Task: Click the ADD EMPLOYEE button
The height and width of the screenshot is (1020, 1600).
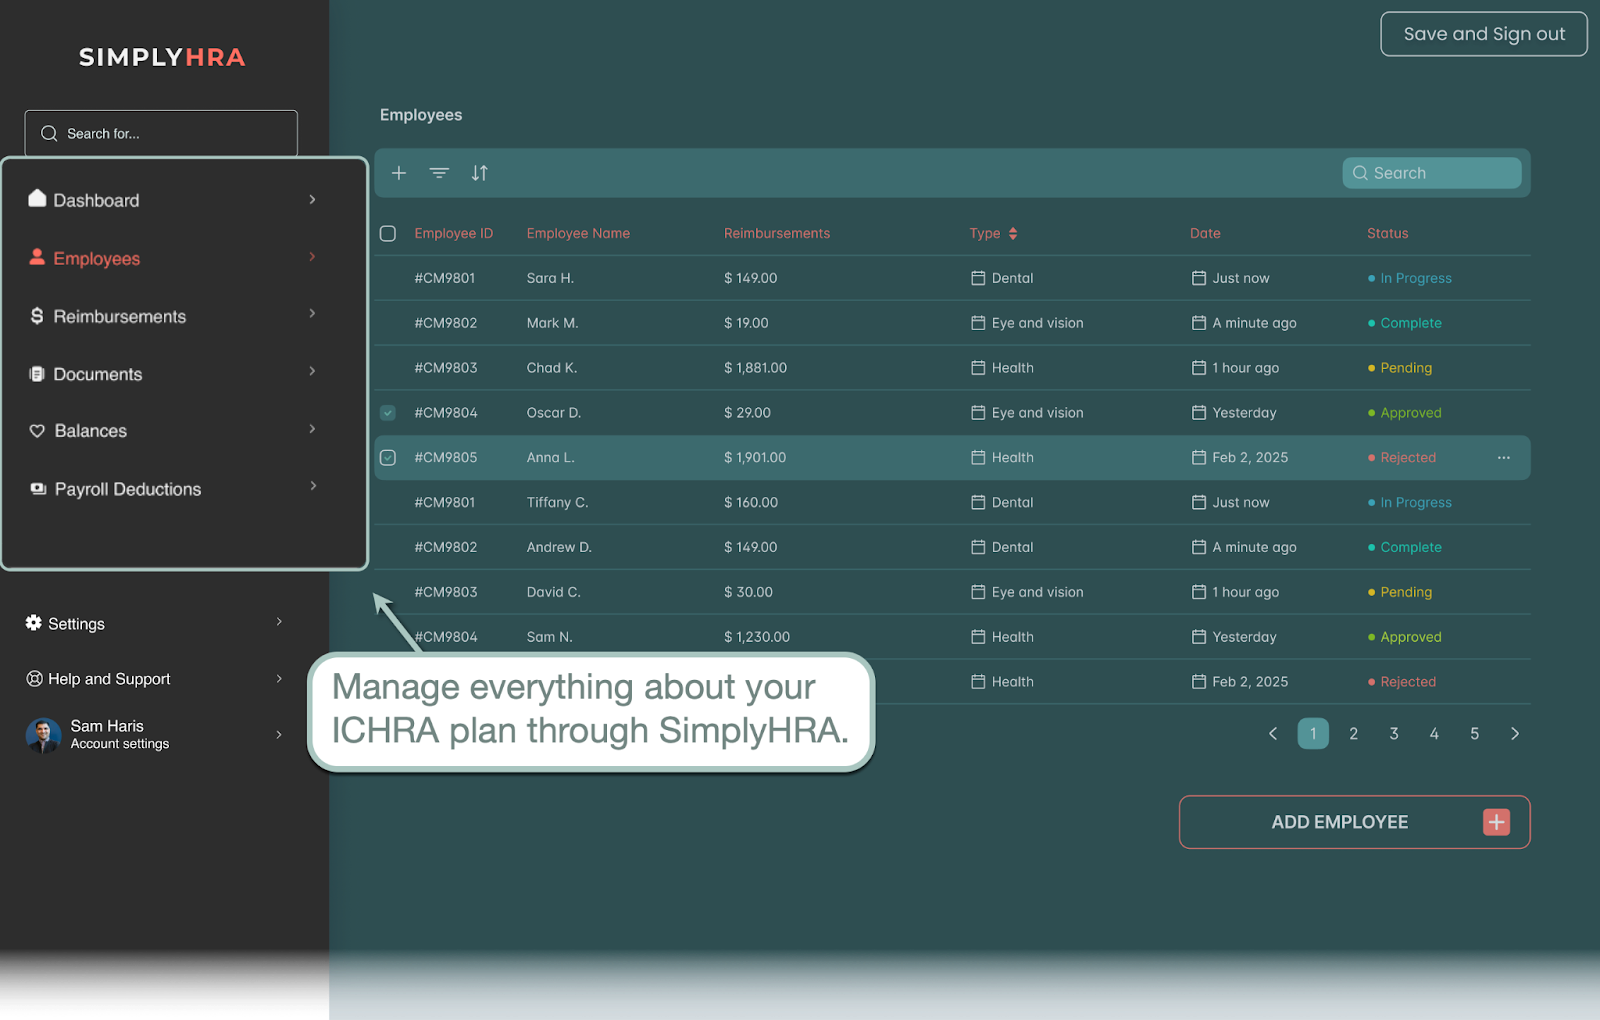Action: coord(1354,822)
